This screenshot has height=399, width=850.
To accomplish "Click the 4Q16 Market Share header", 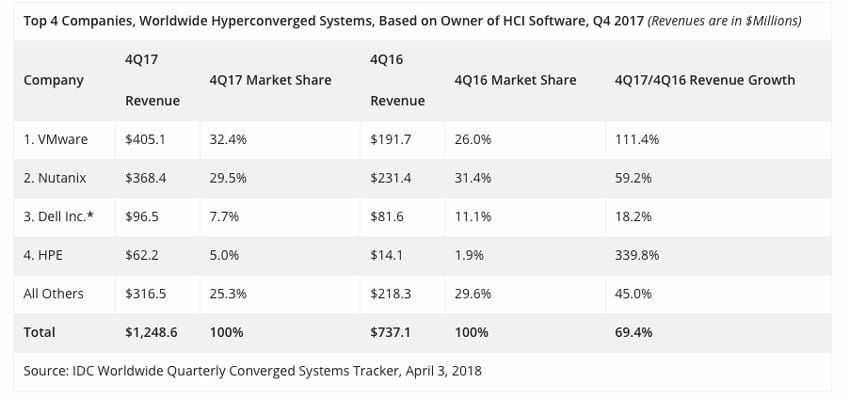I will [516, 80].
